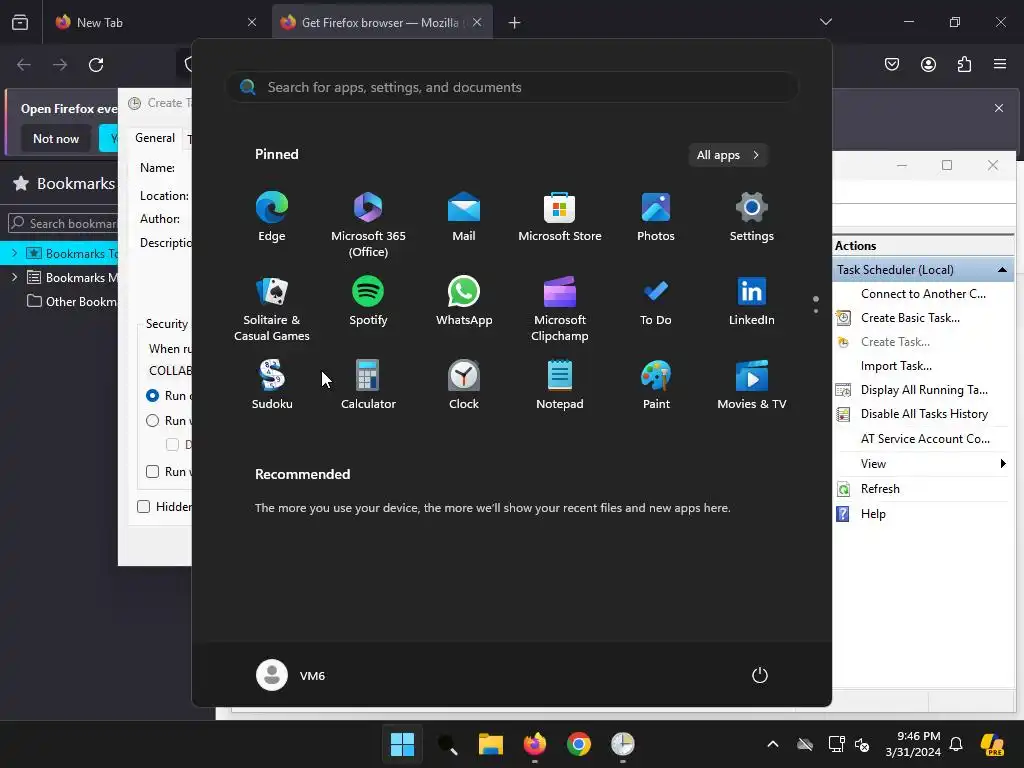Open Settings from the Start menu

(752, 217)
